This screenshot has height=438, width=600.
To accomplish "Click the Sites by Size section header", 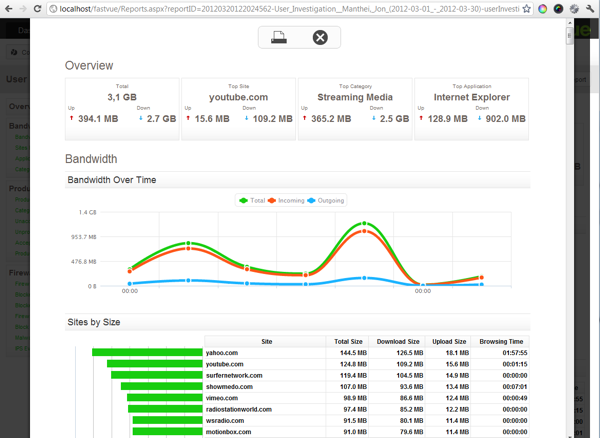I will click(x=298, y=322).
